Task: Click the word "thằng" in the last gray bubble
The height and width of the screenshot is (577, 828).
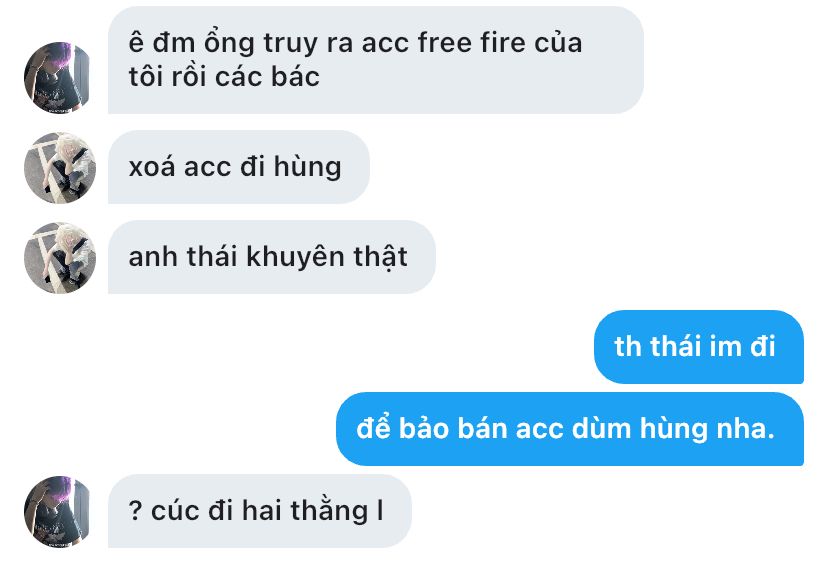Action: click(x=329, y=512)
